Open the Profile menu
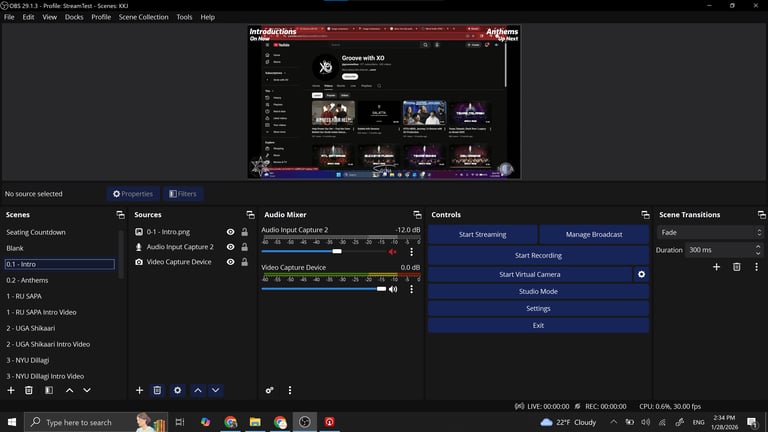Viewport: 768px width, 432px height. pos(101,17)
